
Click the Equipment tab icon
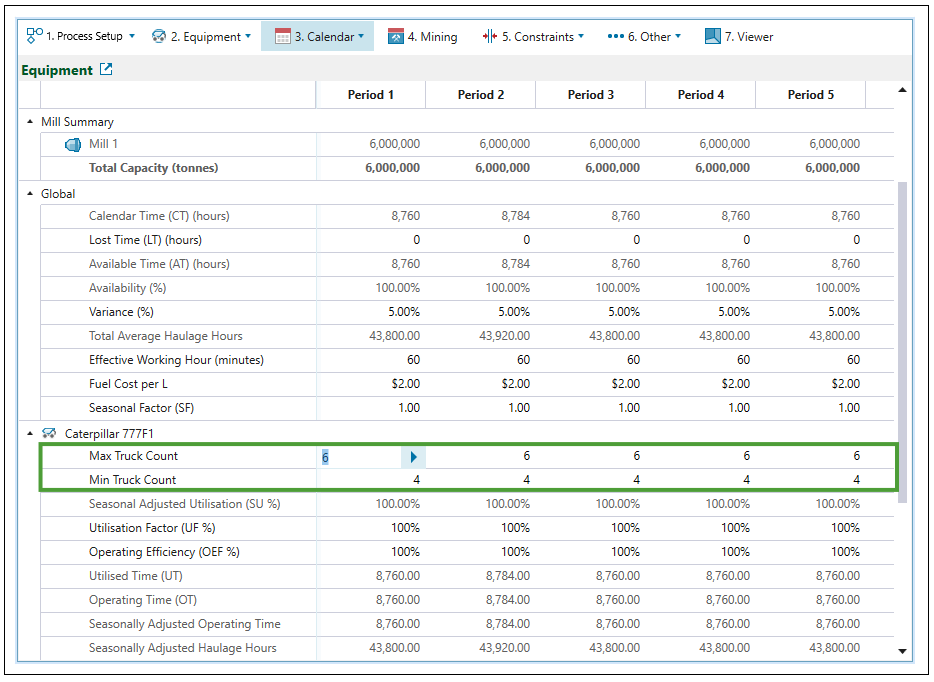tap(159, 37)
